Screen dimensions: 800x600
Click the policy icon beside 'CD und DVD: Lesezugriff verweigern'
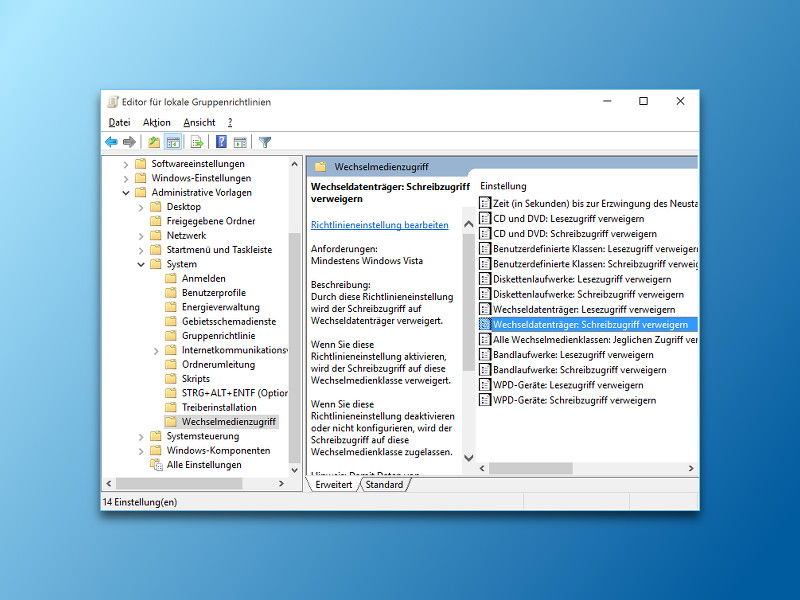coord(485,219)
